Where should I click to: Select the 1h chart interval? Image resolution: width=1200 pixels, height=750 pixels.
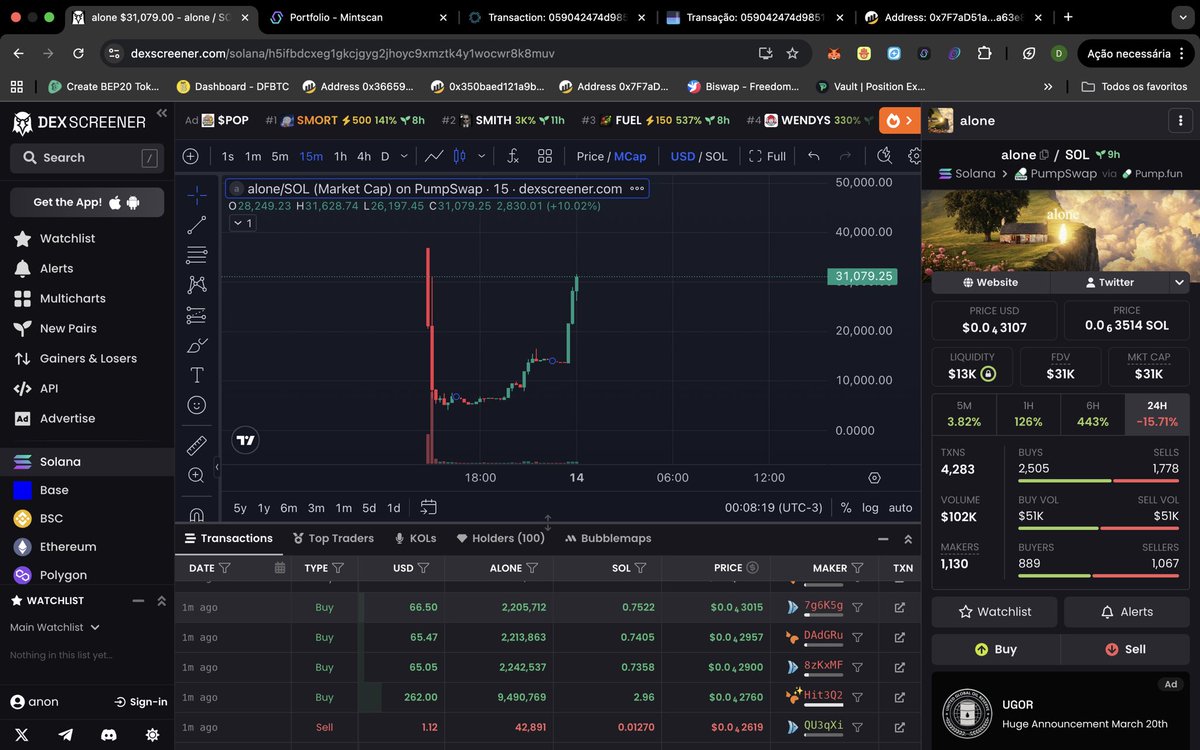(340, 156)
